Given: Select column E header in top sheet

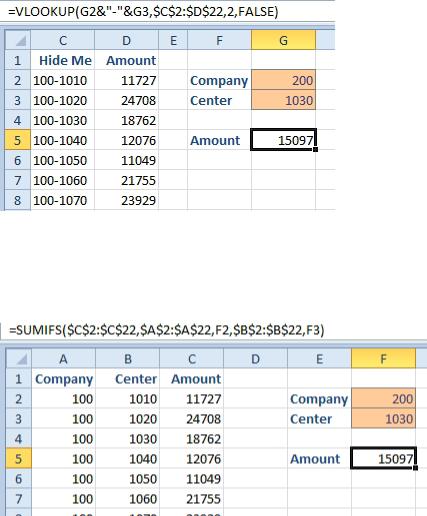Looking at the screenshot, I should click(173, 40).
